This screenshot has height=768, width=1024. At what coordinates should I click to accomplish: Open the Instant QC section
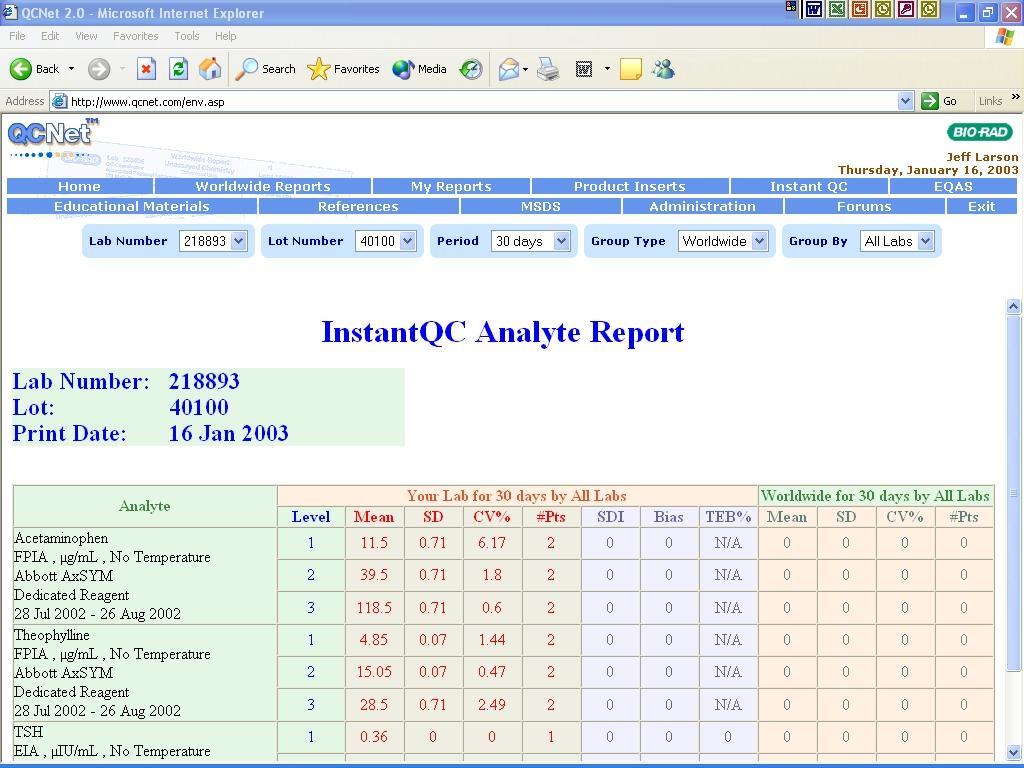(809, 186)
